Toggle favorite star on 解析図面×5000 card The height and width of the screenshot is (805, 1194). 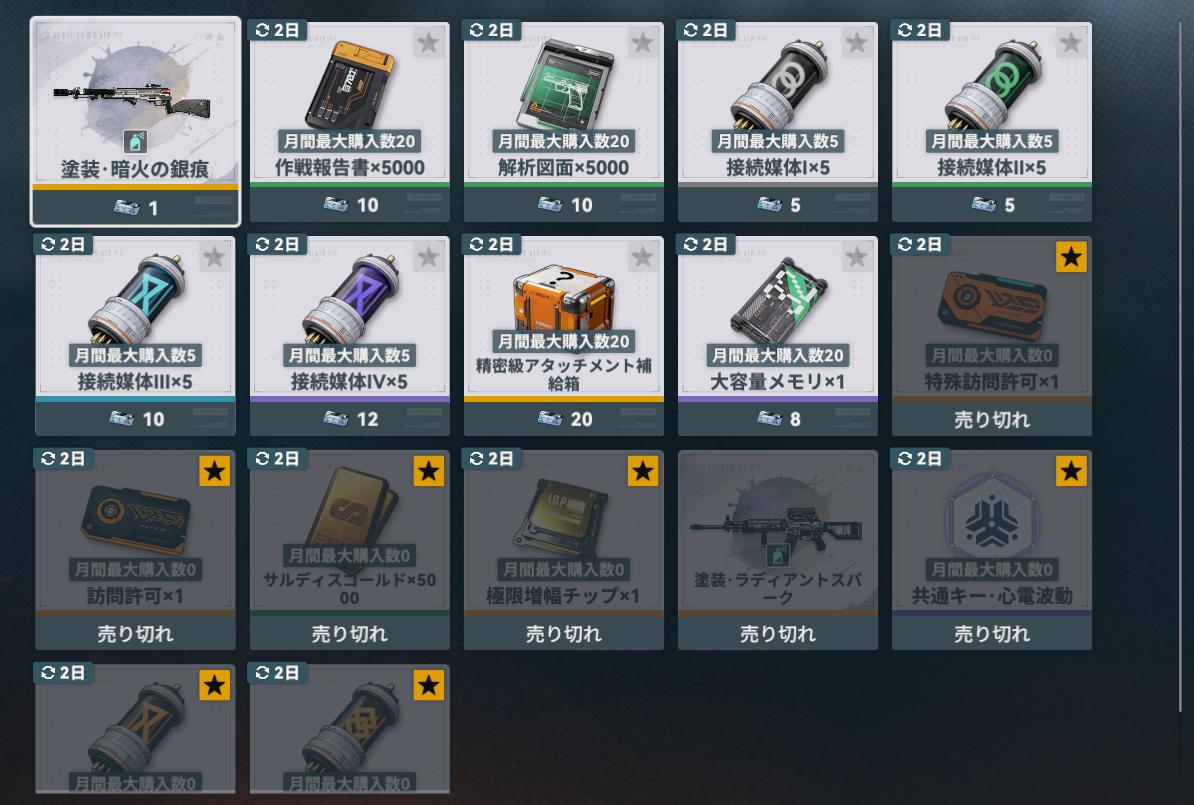pyautogui.click(x=643, y=43)
